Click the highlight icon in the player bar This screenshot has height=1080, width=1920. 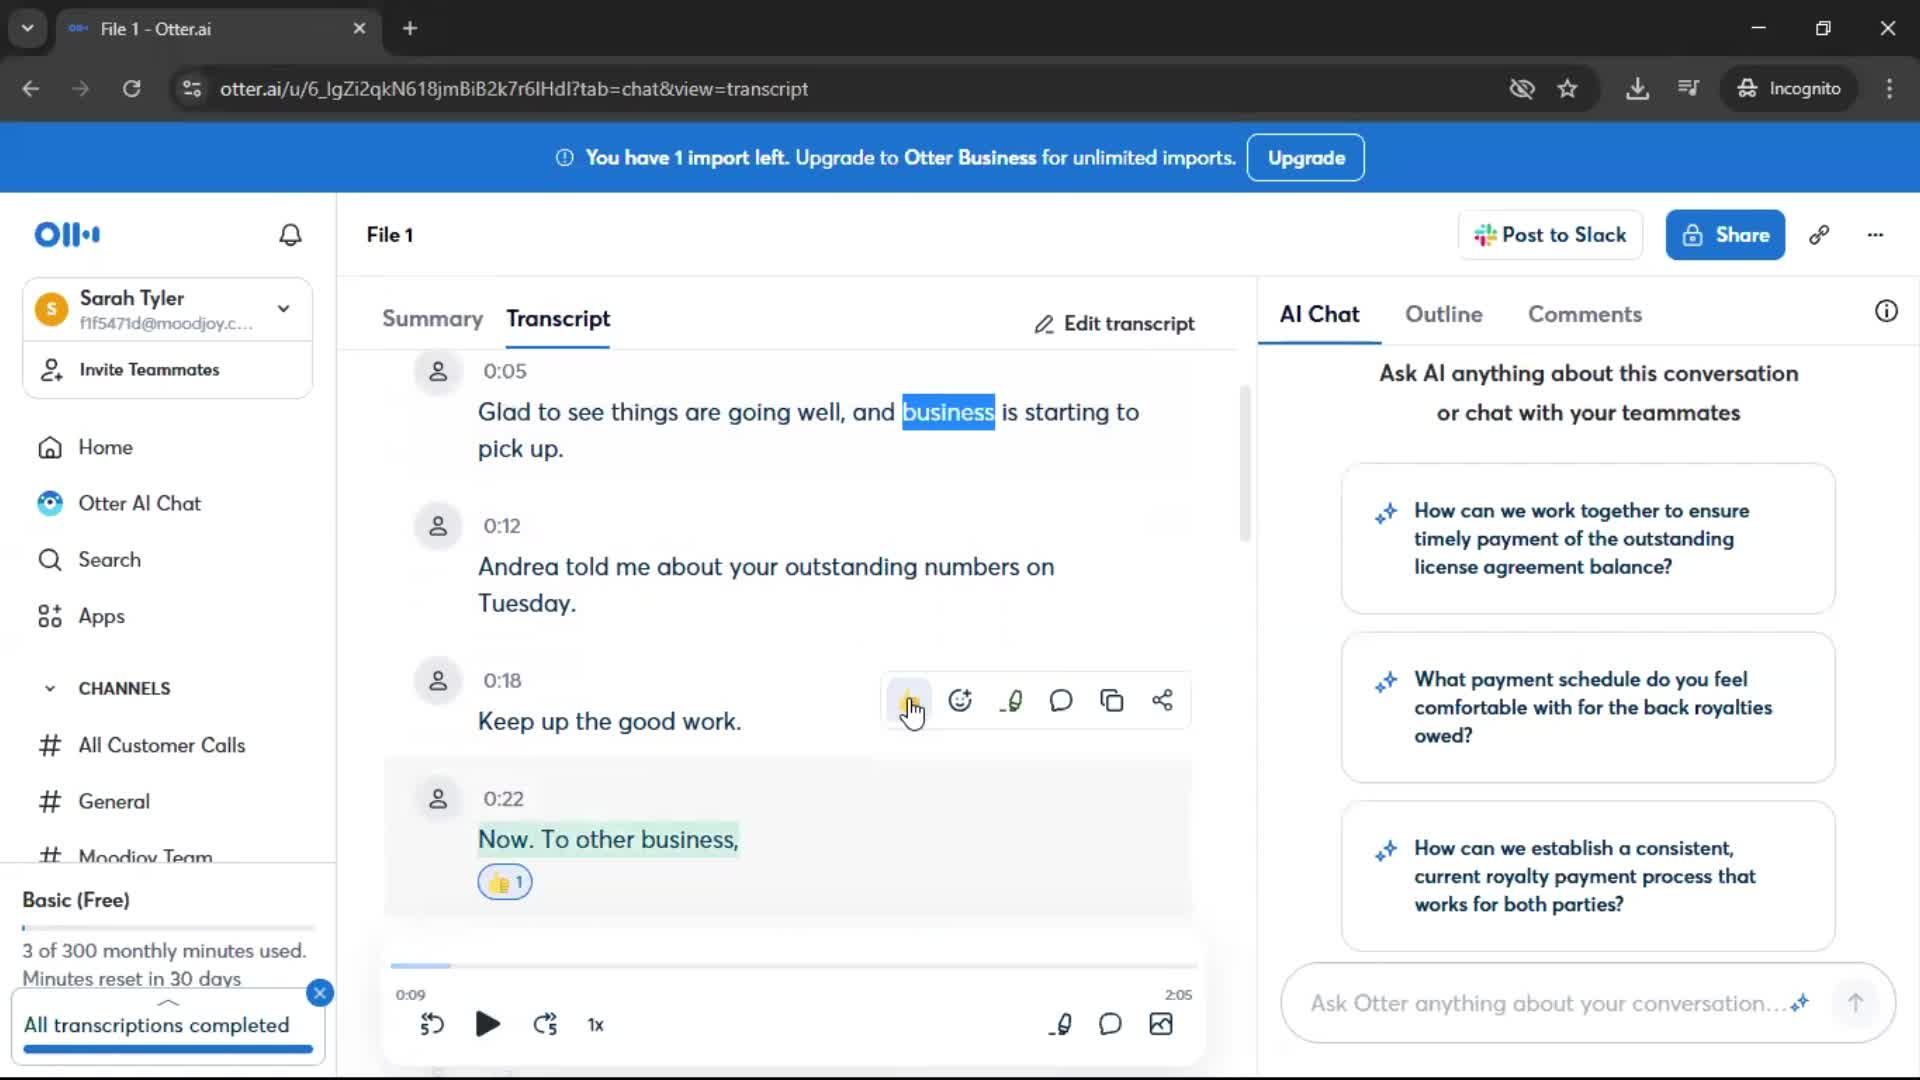coord(1061,1024)
